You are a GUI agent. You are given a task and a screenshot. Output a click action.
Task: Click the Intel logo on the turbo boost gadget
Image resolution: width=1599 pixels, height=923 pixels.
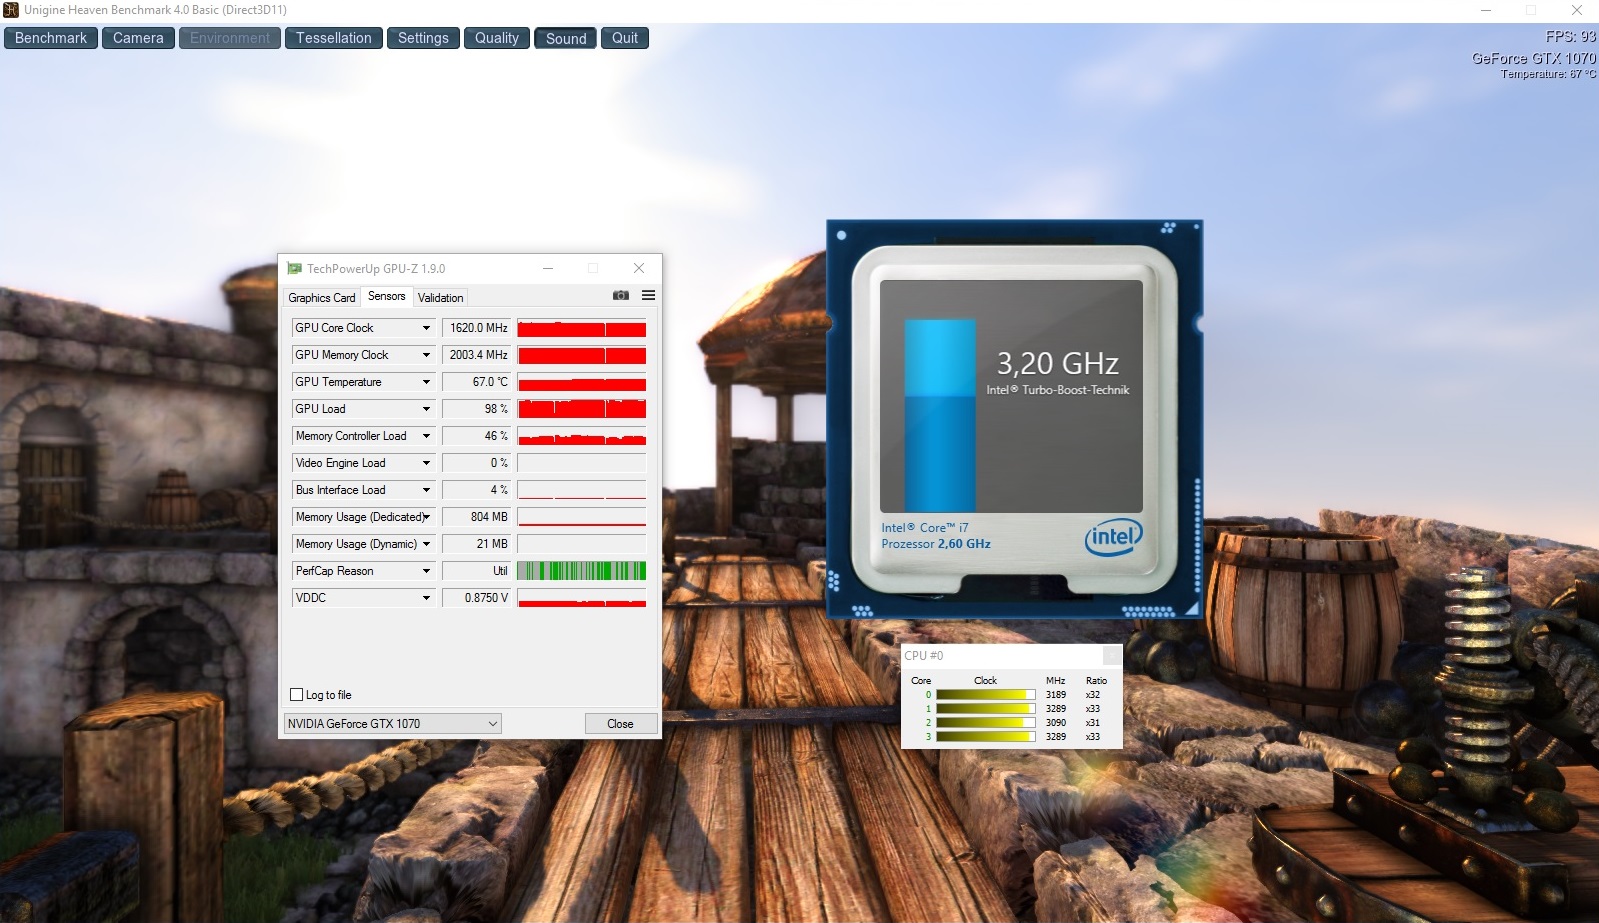click(1113, 537)
